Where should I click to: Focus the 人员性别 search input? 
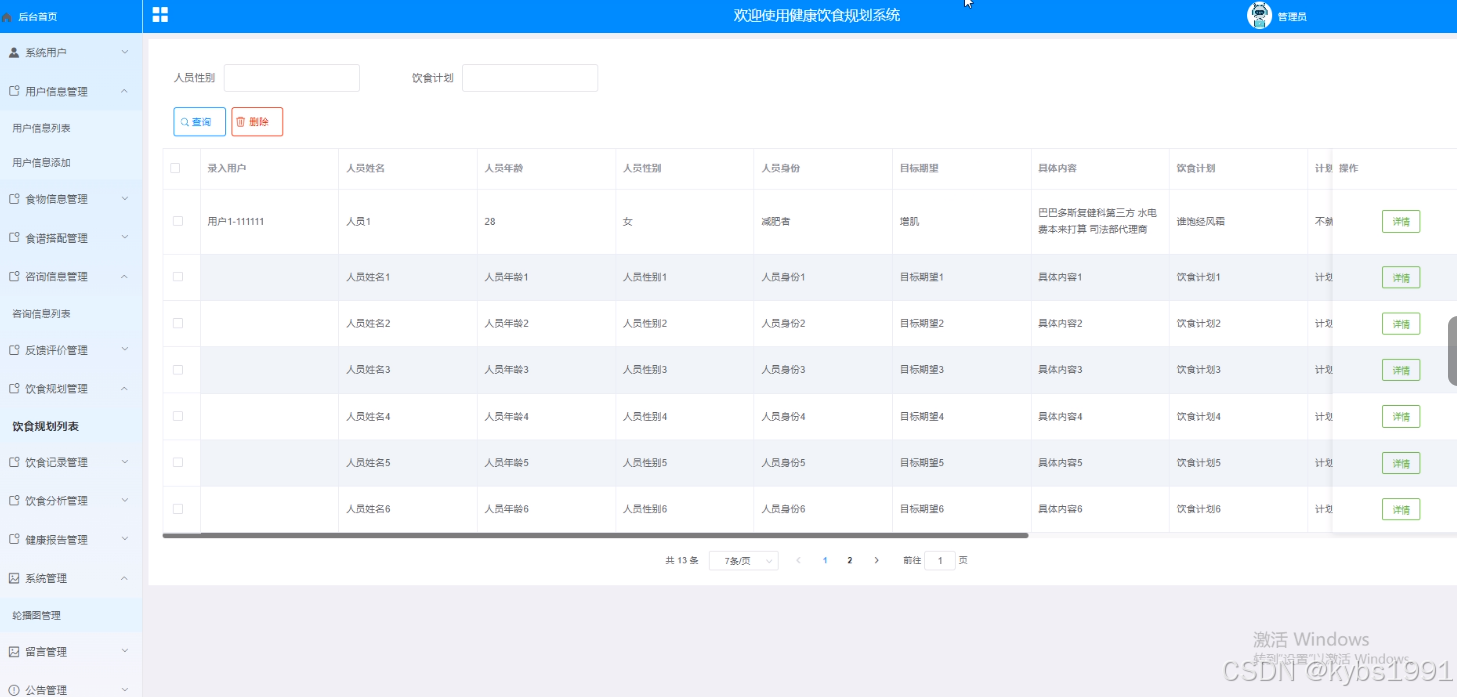[291, 78]
